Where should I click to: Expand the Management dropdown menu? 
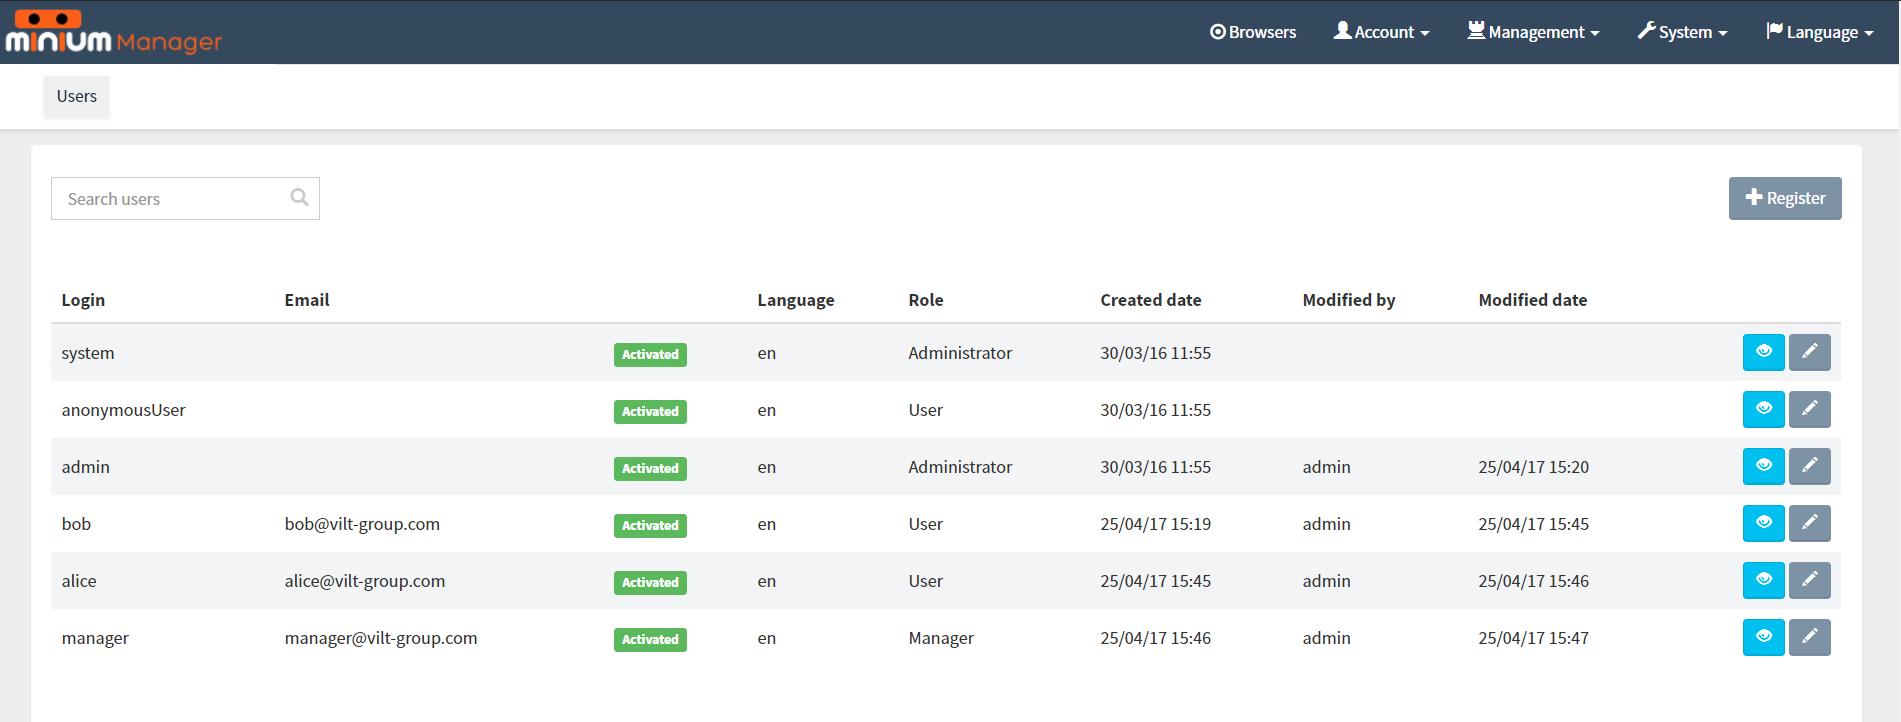pos(1533,32)
